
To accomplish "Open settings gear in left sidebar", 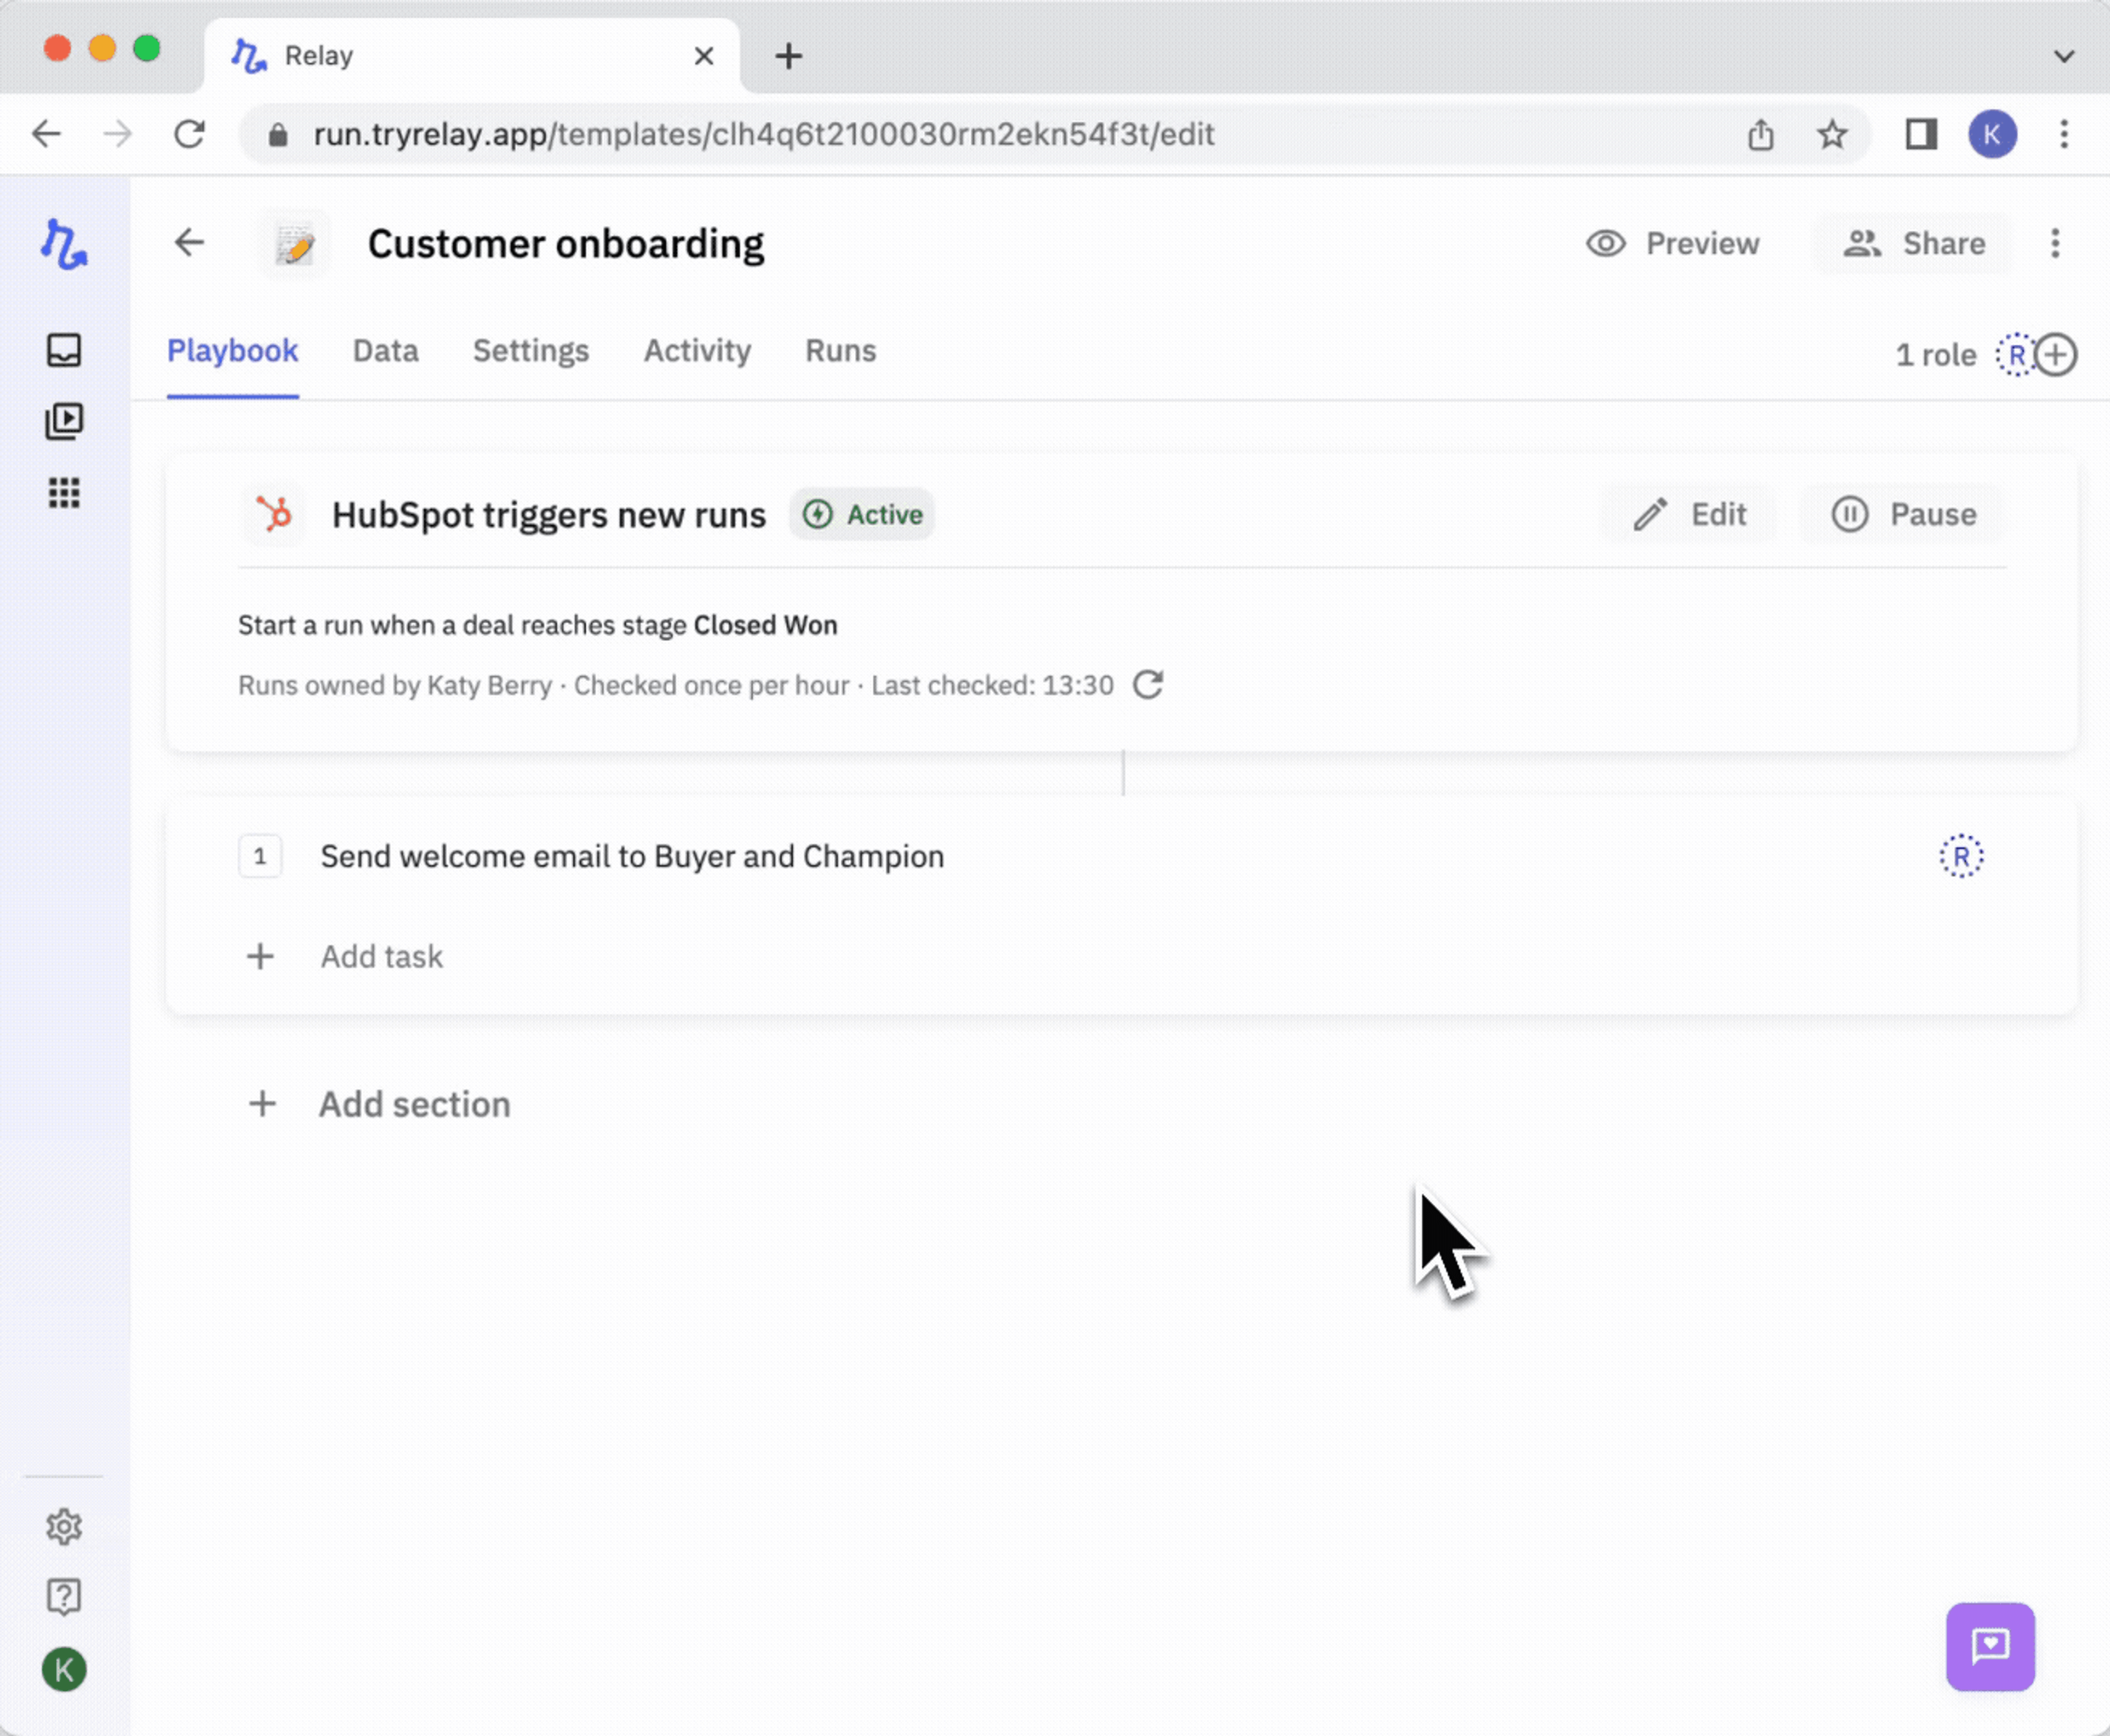I will (64, 1526).
